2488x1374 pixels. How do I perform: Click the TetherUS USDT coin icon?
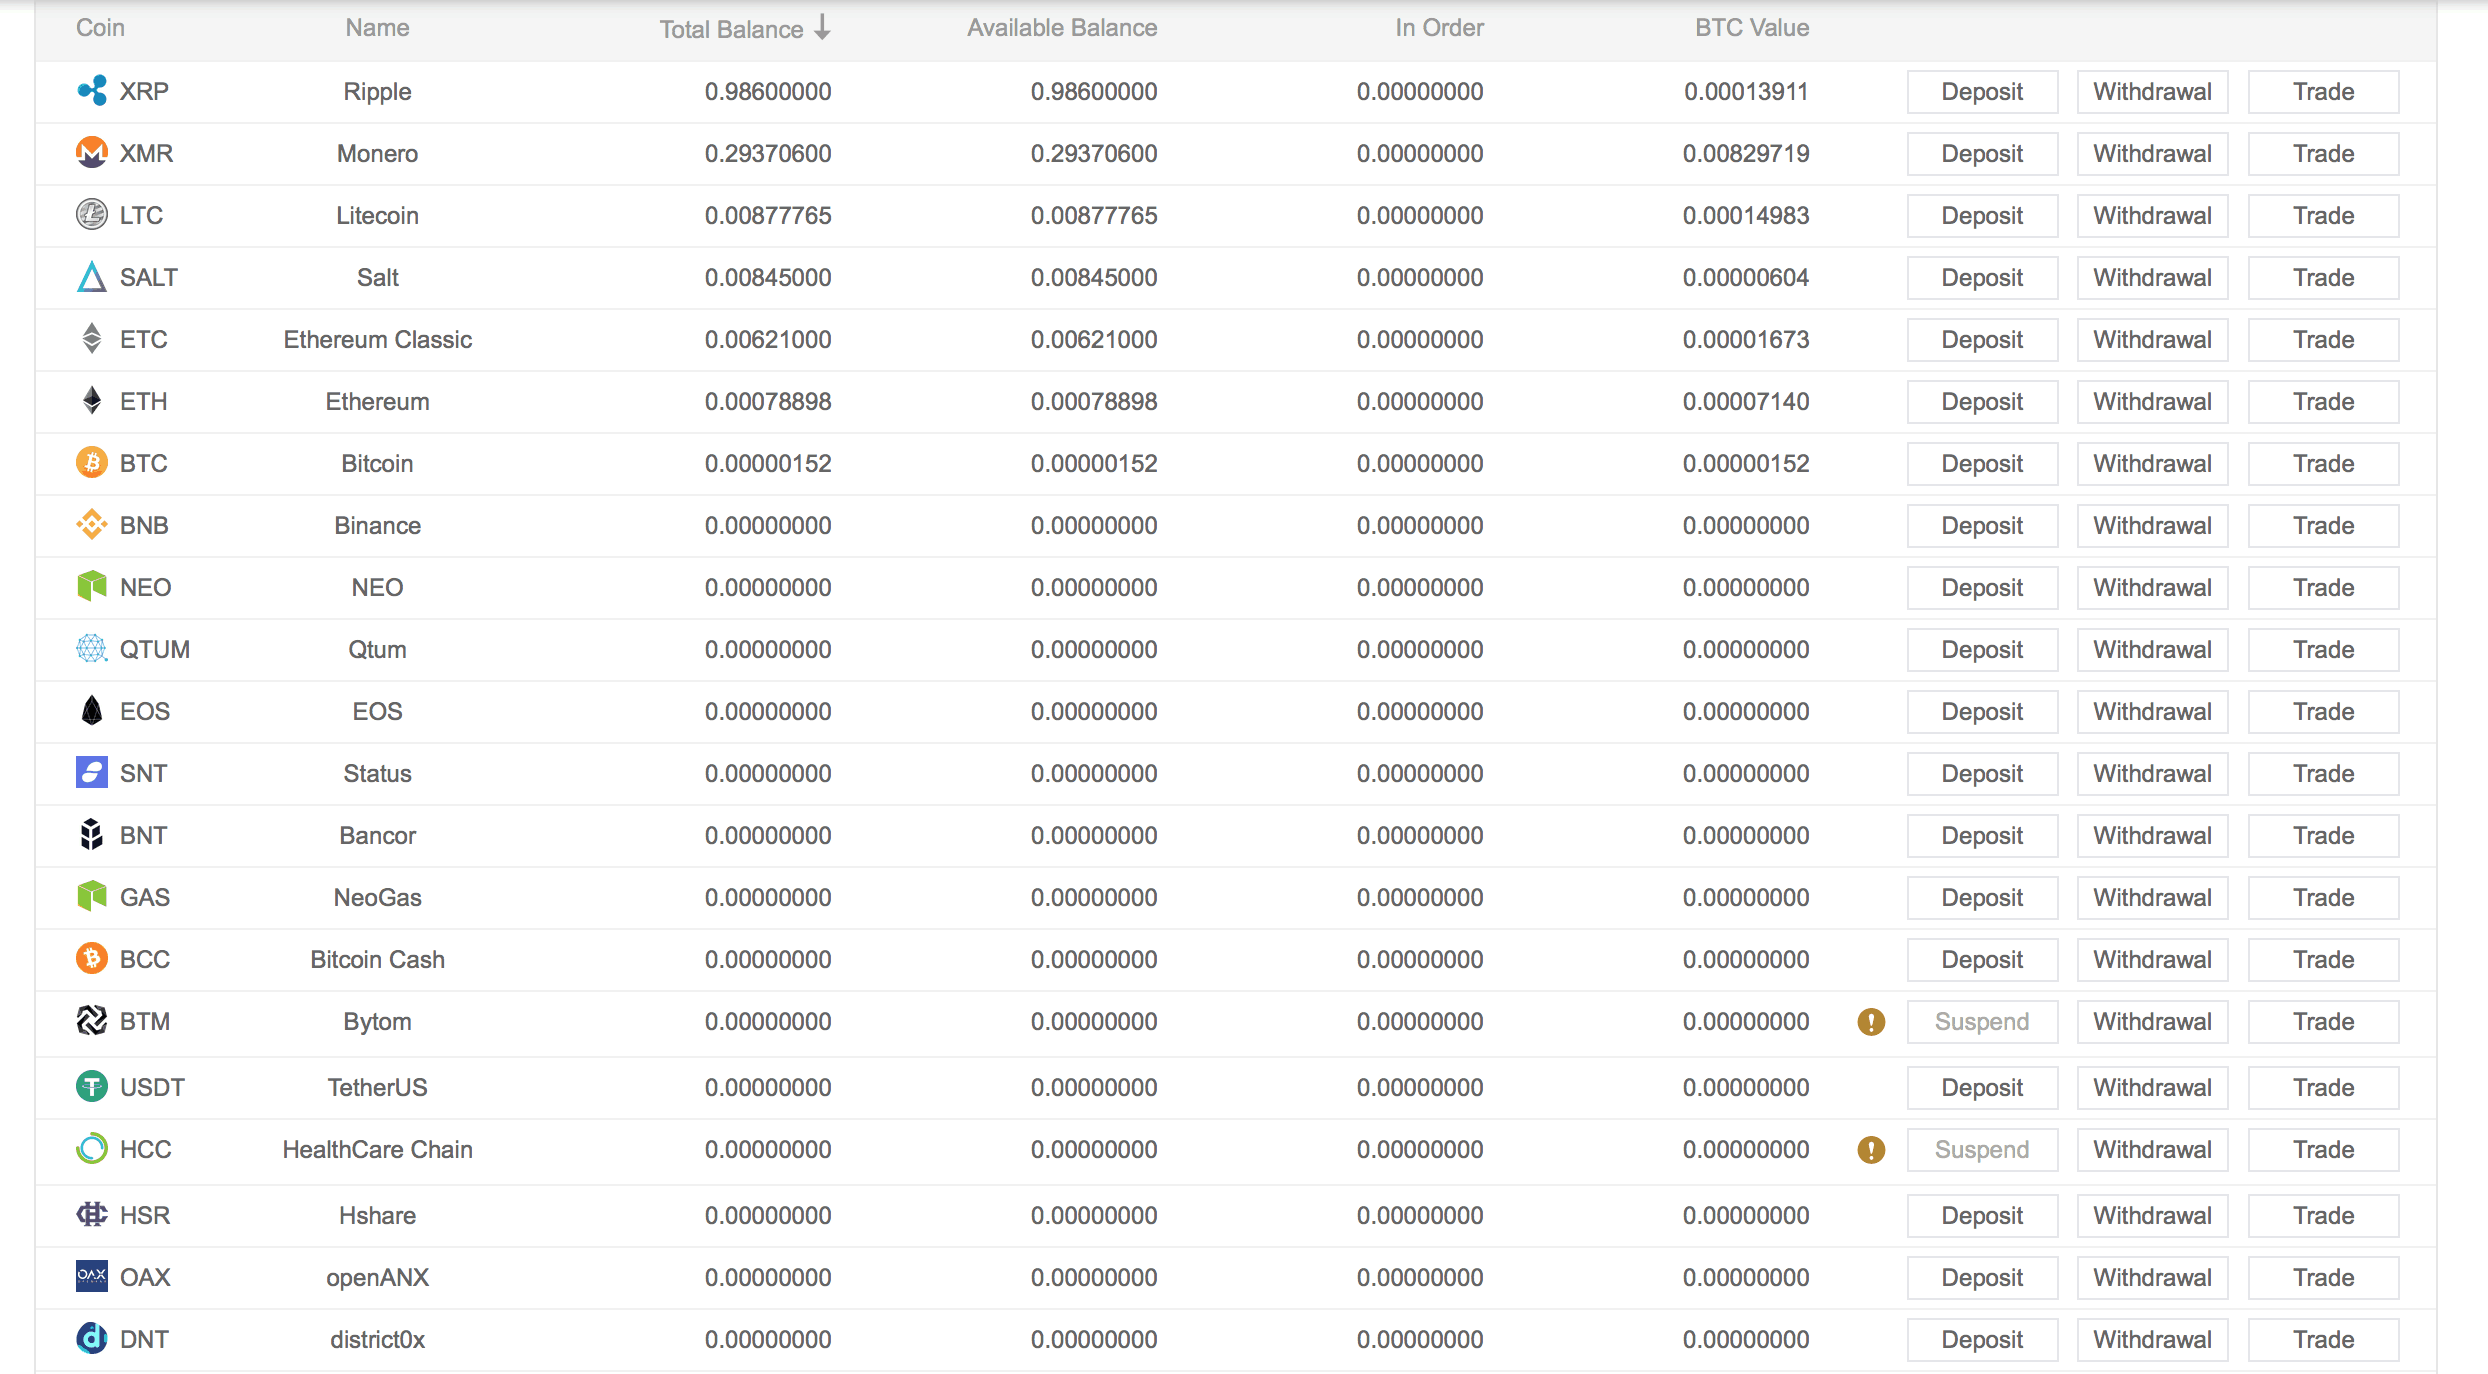92,1087
